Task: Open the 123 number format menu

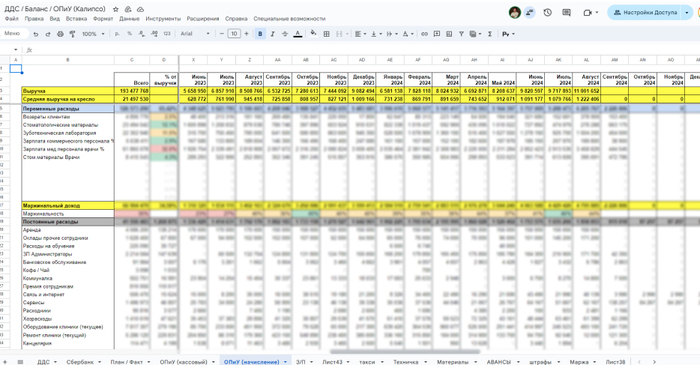Action: [167, 34]
